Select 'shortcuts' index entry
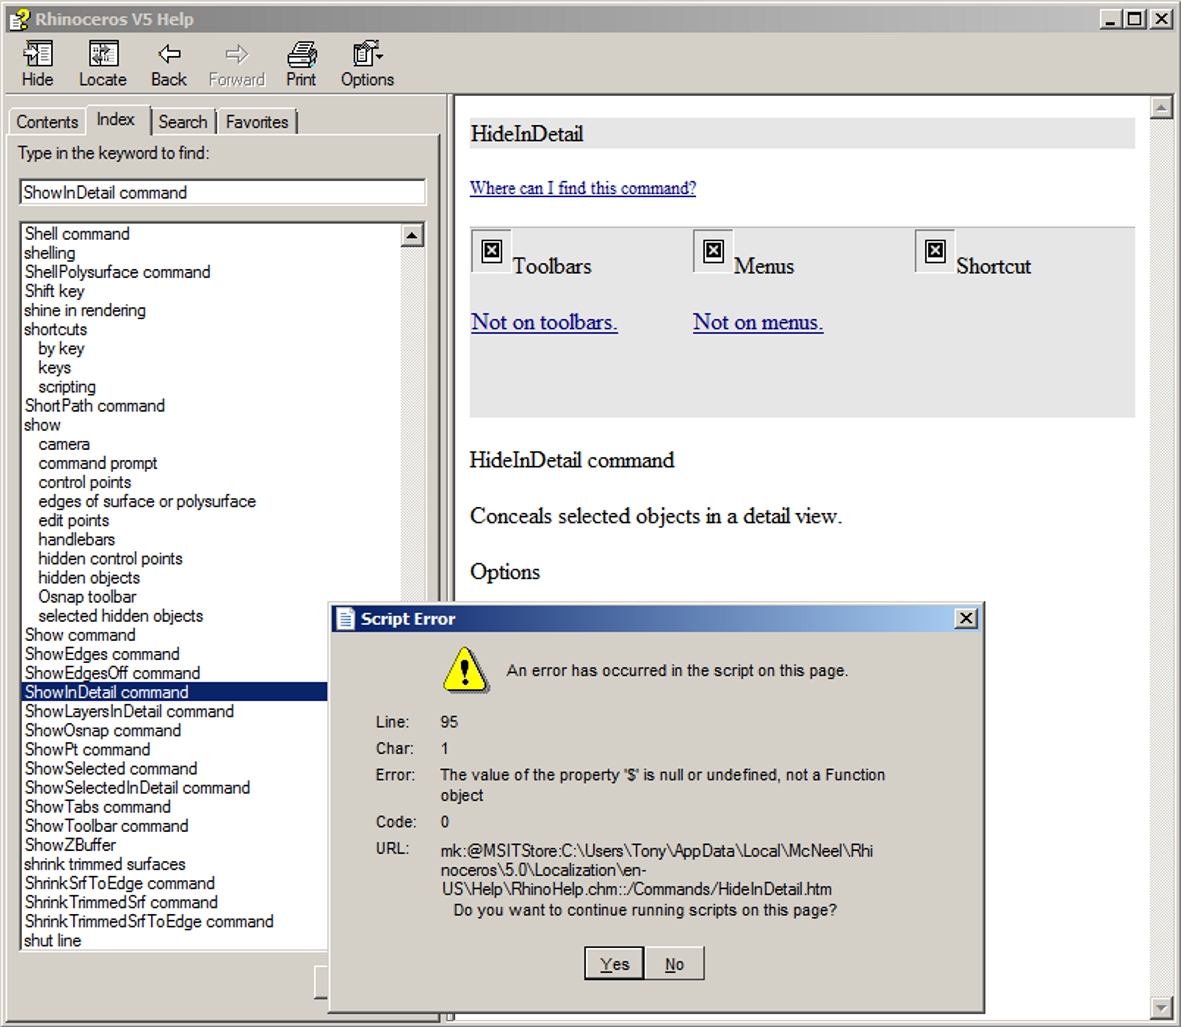The width and height of the screenshot is (1181, 1027). pyautogui.click(x=56, y=329)
